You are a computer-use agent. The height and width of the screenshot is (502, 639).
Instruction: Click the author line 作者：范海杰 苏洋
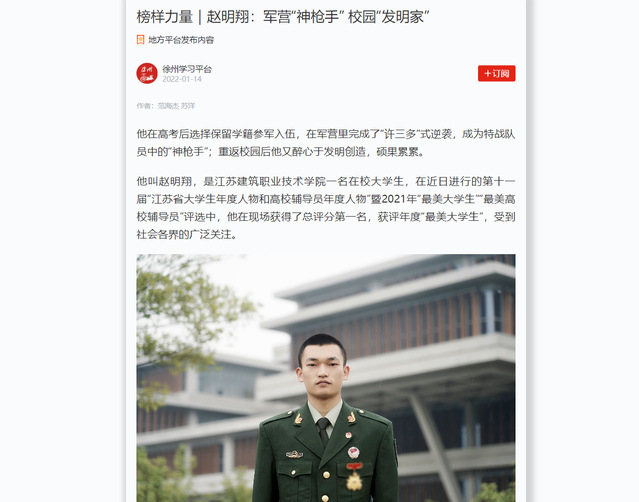pos(165,106)
